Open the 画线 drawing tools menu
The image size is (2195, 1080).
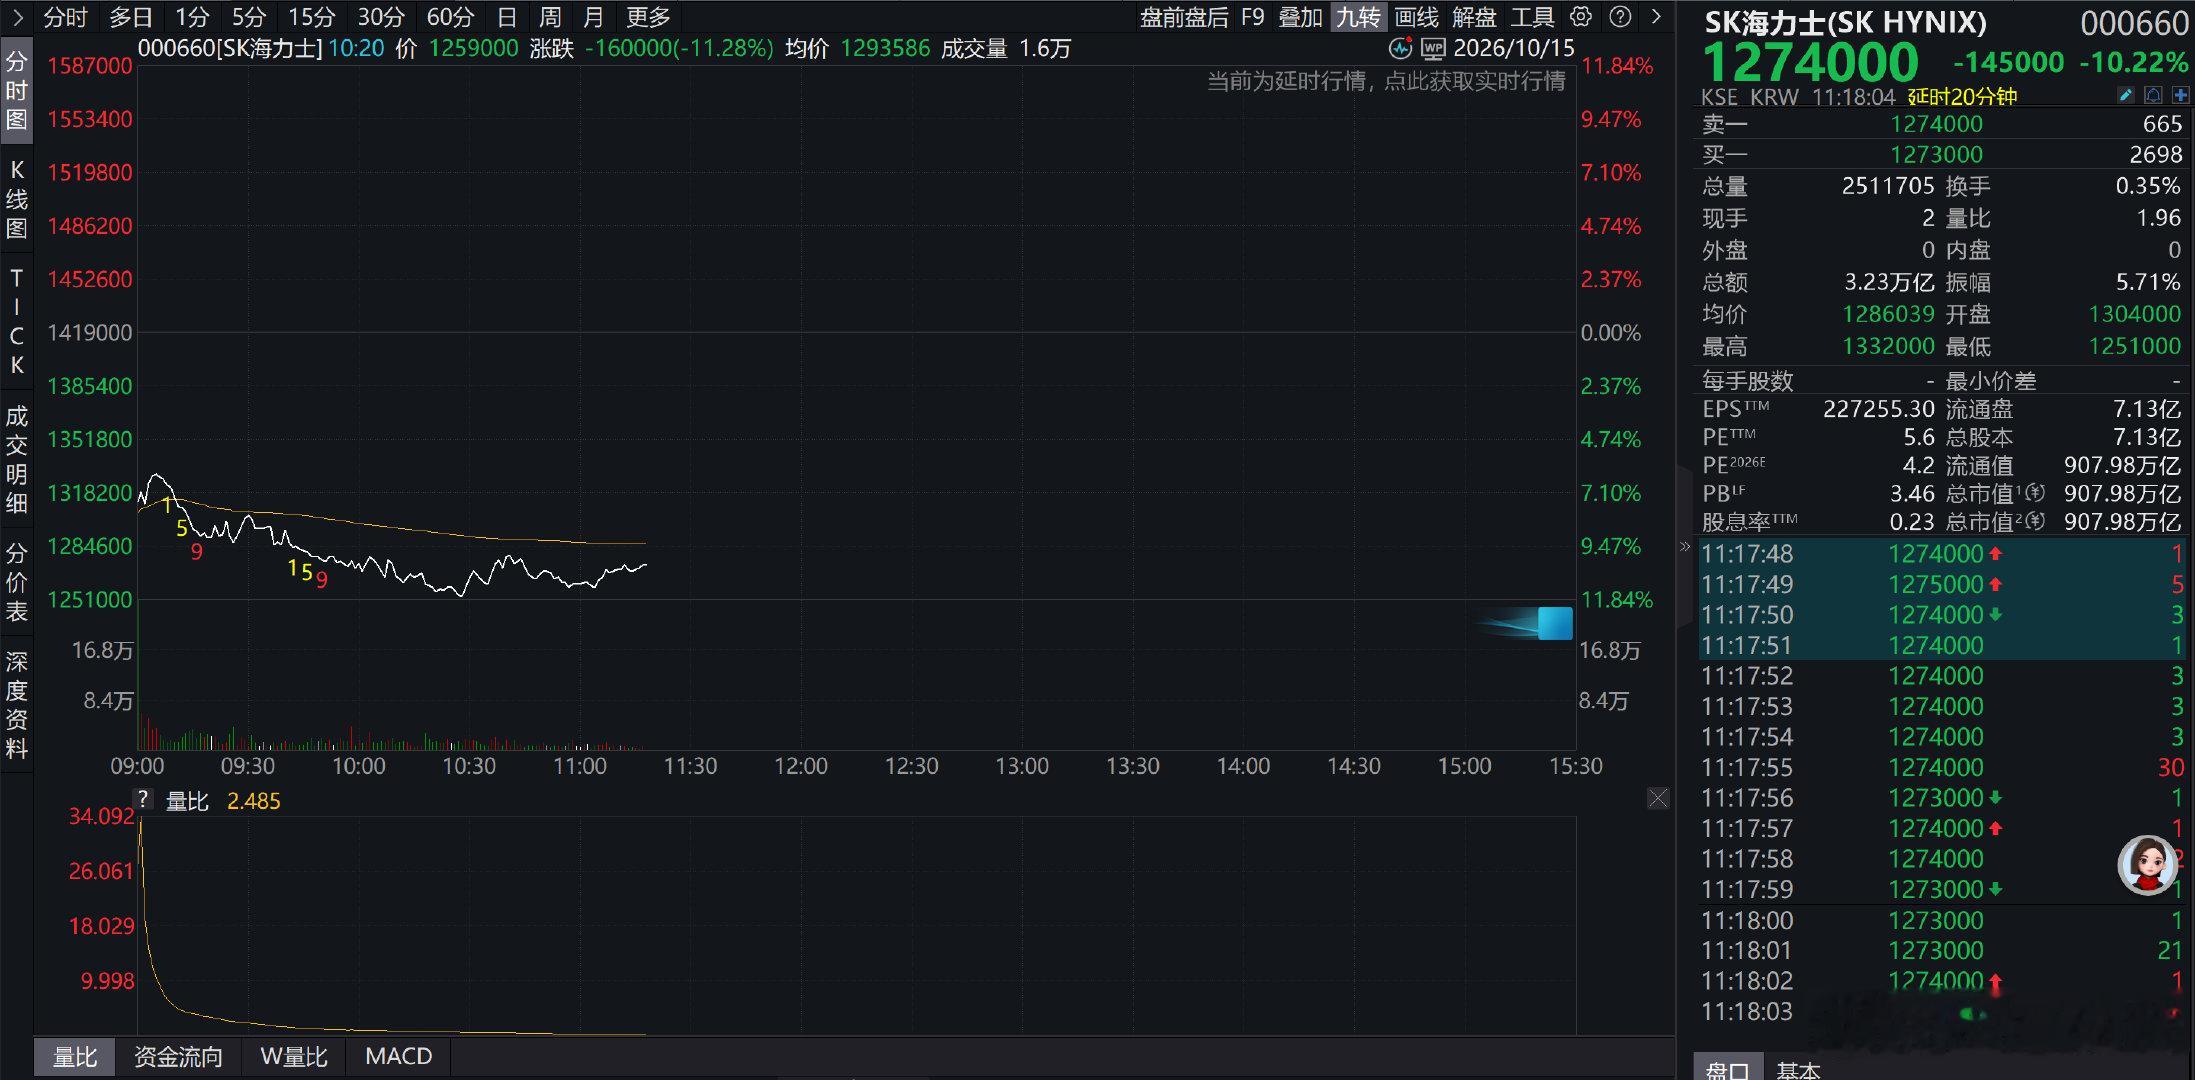coord(1416,17)
